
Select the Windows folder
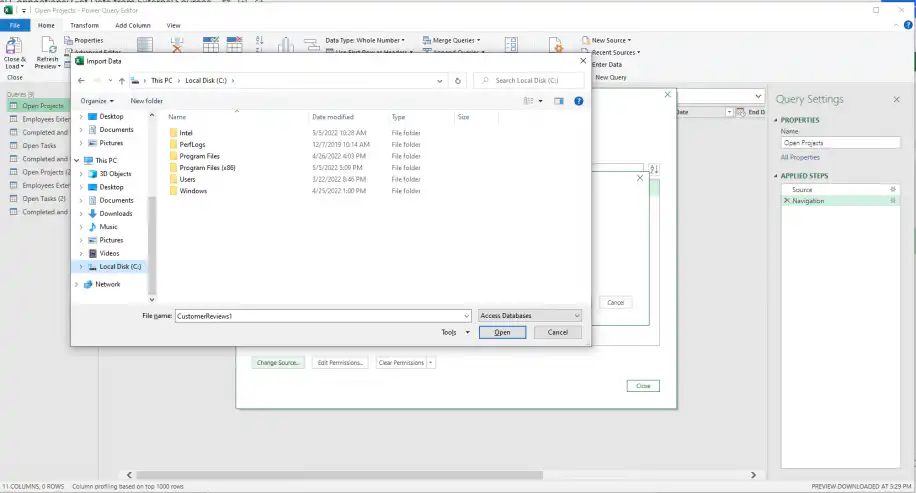click(193, 191)
